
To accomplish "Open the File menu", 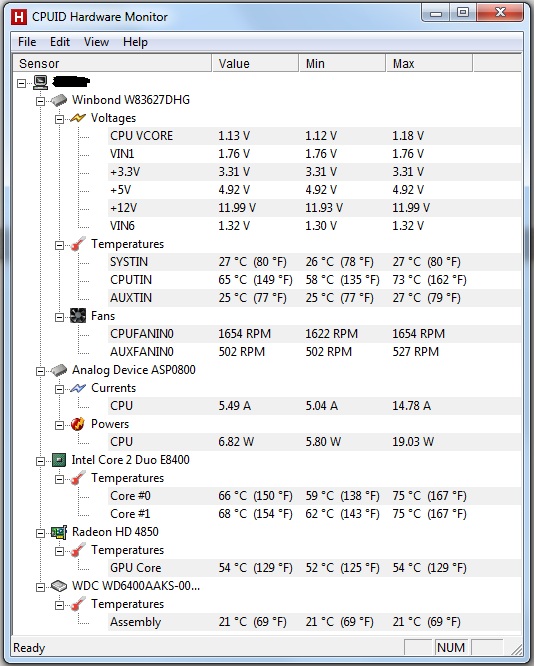I will pyautogui.click(x=27, y=42).
